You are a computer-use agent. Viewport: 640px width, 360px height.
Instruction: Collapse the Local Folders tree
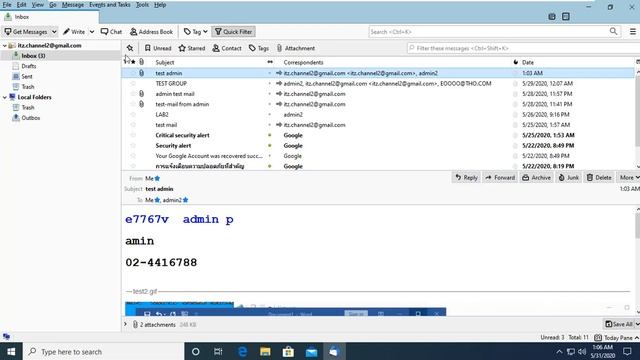[x=4, y=97]
